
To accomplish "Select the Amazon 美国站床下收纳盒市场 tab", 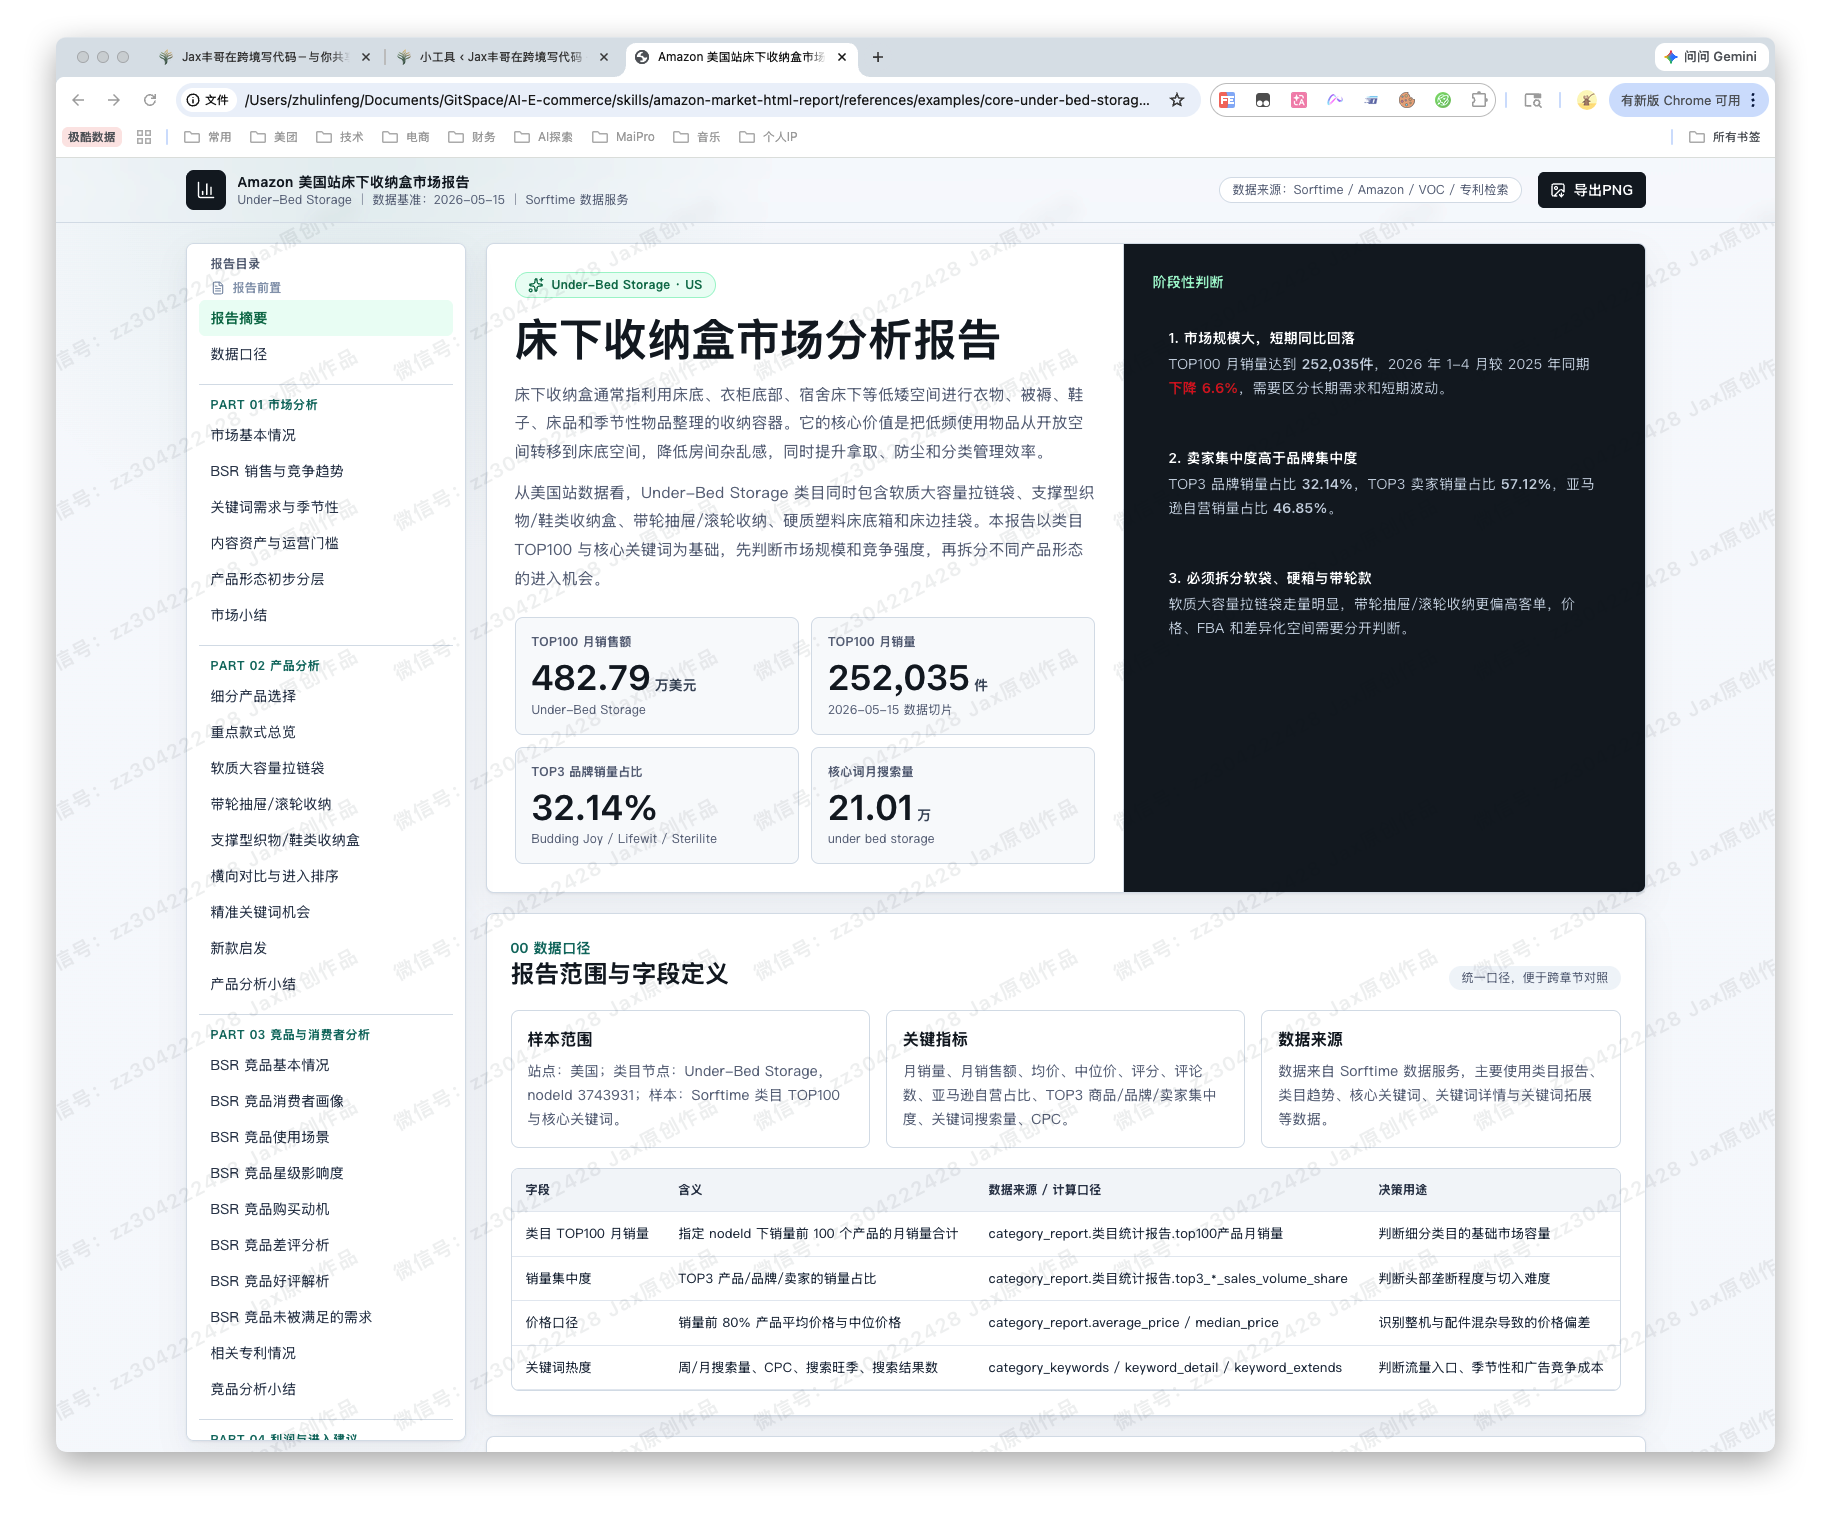I will 741,57.
